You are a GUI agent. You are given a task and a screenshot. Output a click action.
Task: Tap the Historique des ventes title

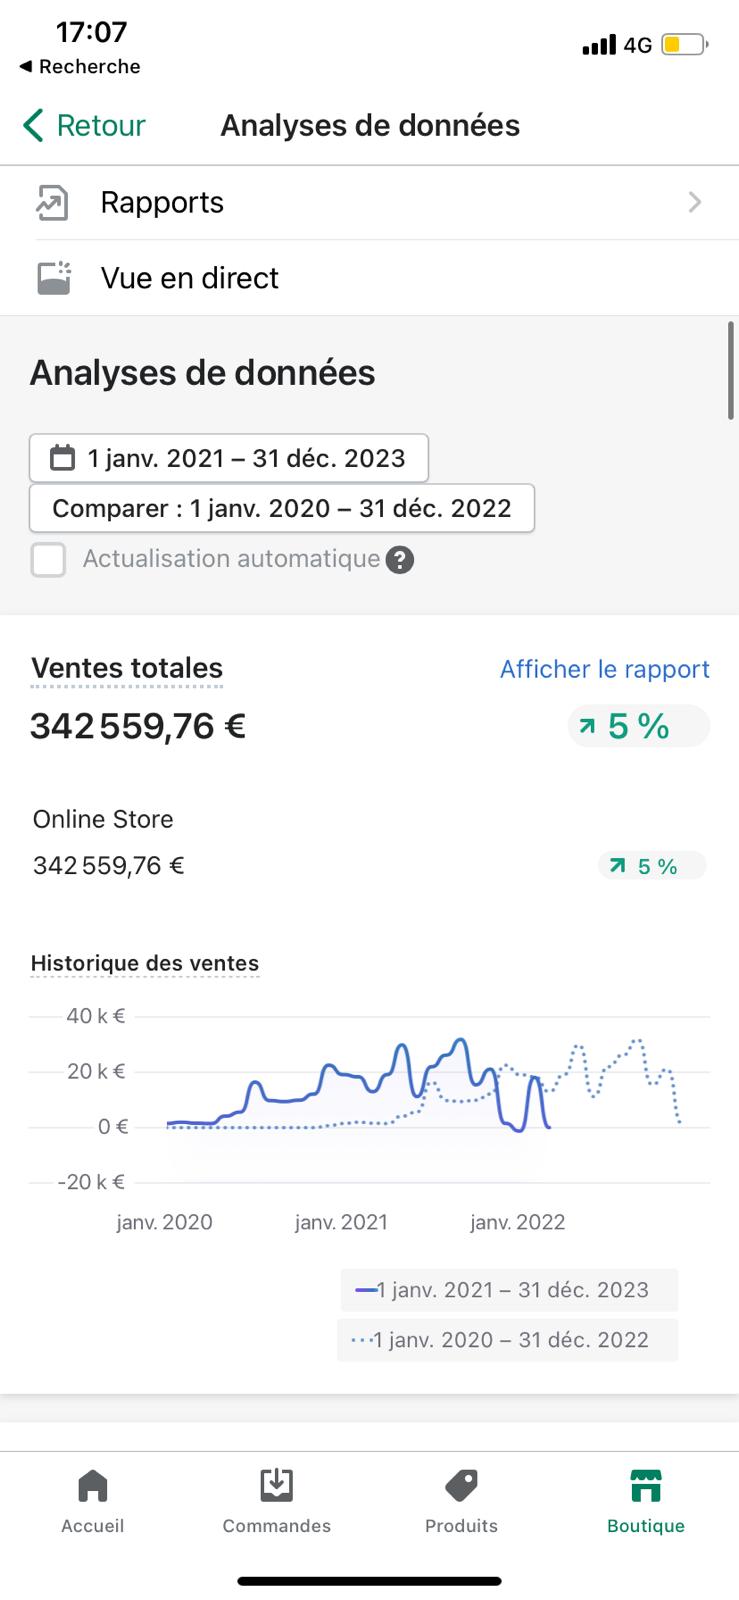point(145,963)
